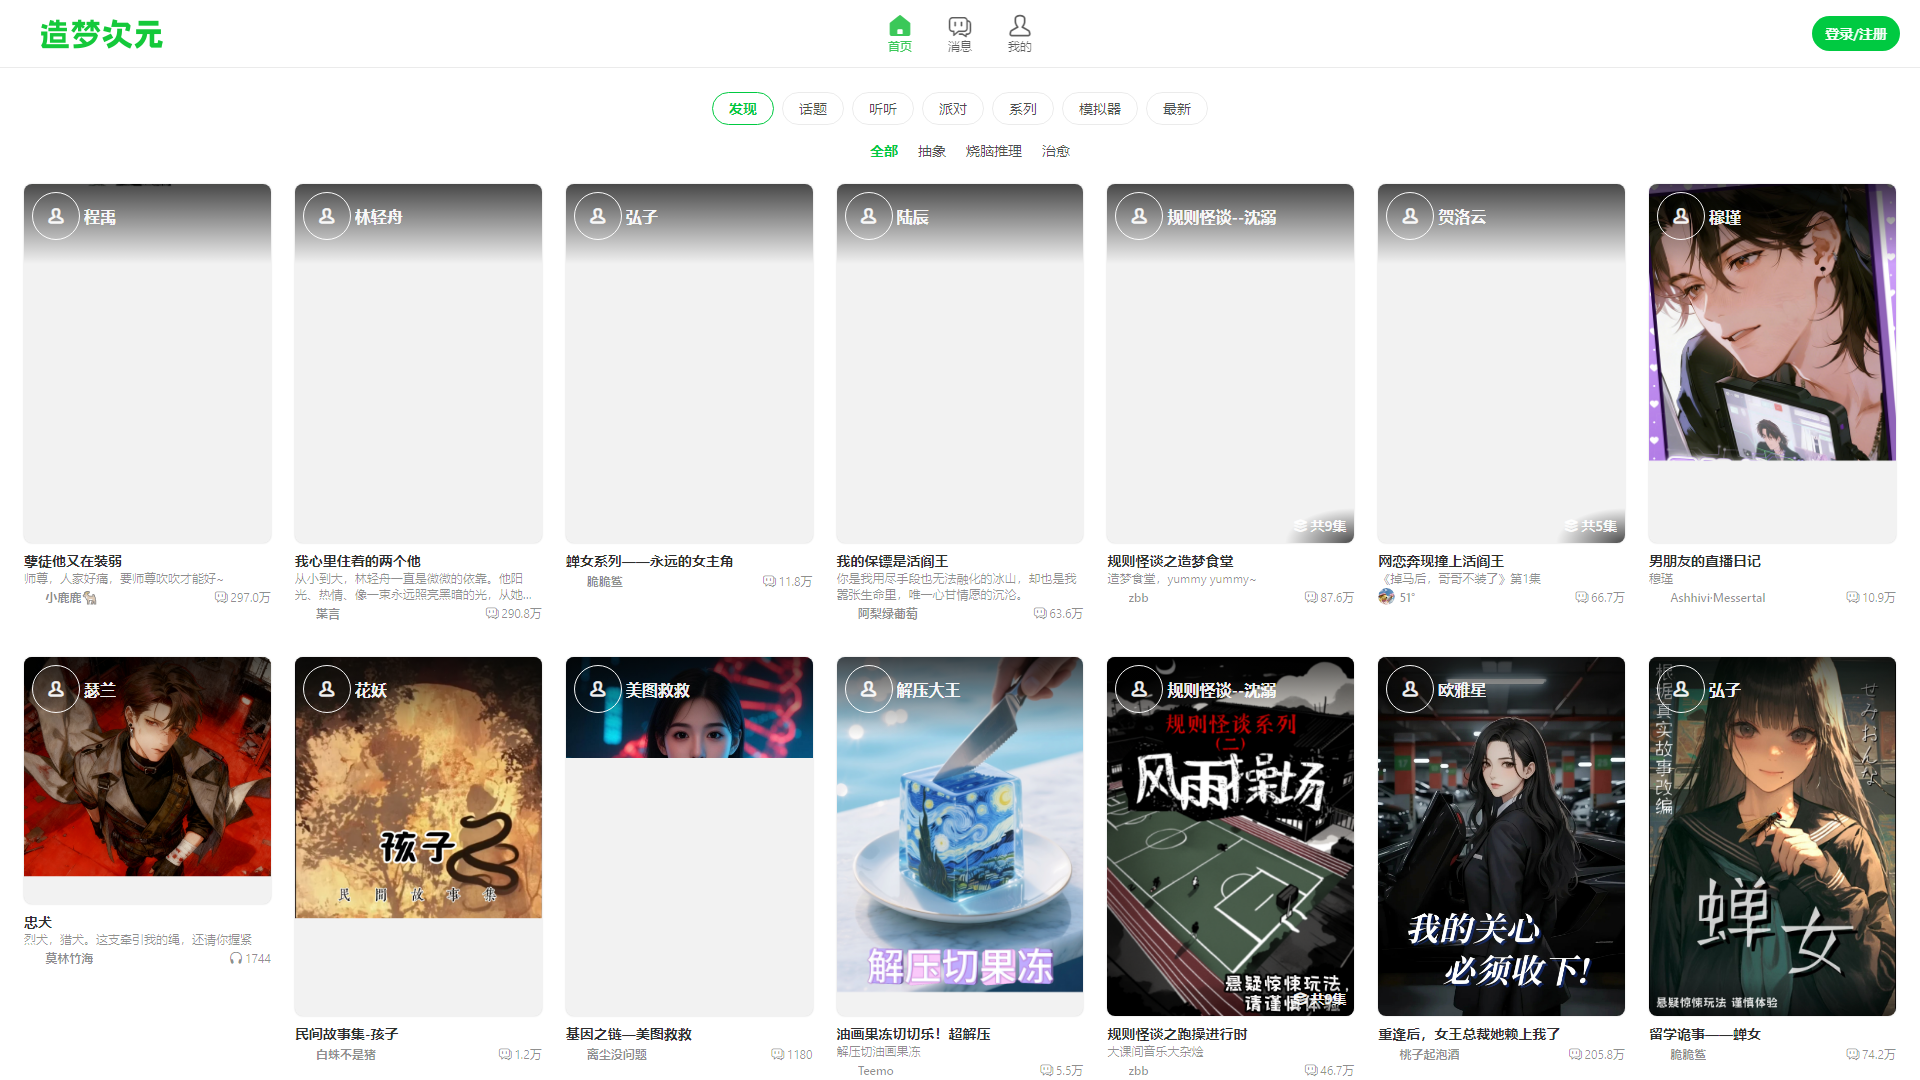The image size is (1920, 1080).
Task: Click the avatar icon beside 欧雅星
Action: (x=1410, y=689)
